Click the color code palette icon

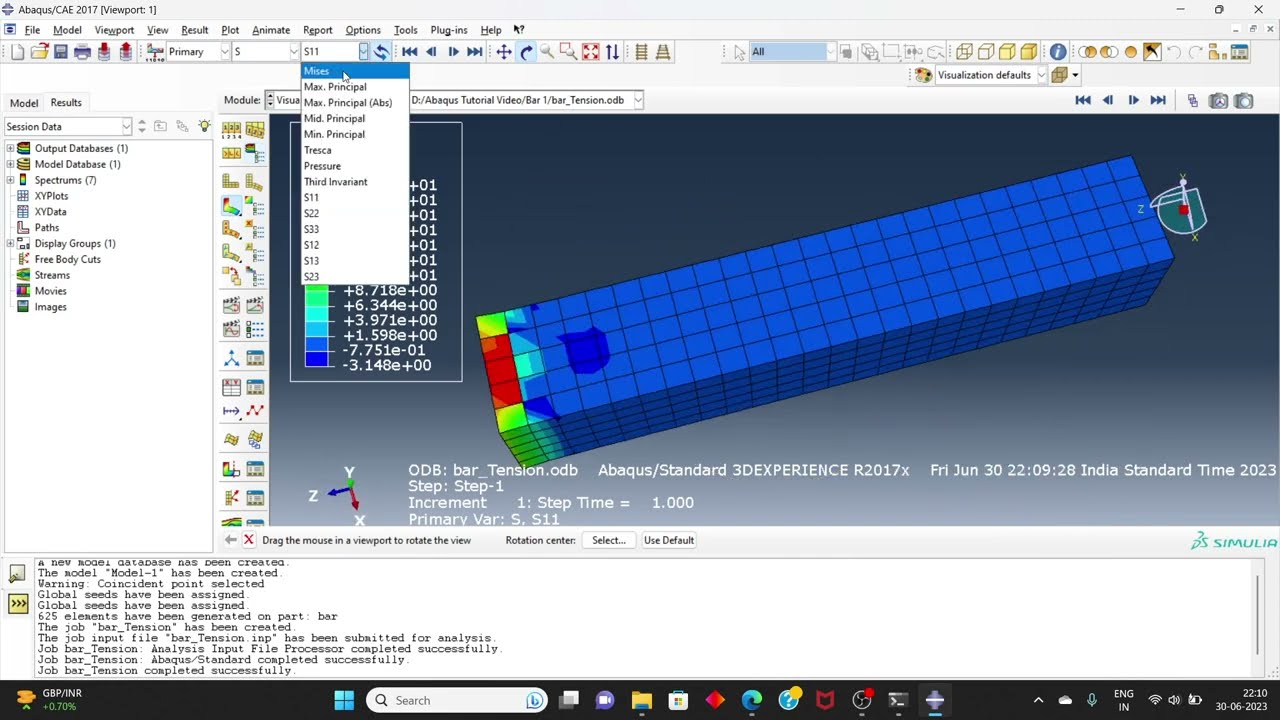tap(923, 75)
